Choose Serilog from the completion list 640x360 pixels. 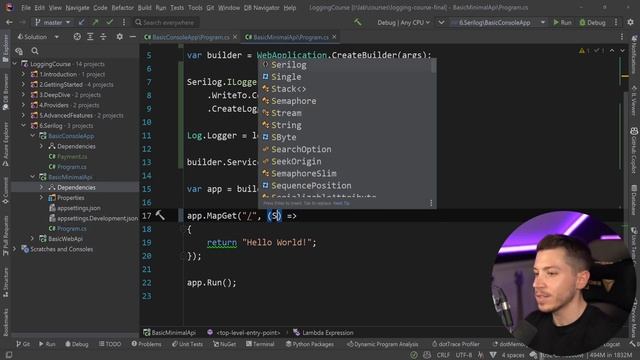click(346, 65)
